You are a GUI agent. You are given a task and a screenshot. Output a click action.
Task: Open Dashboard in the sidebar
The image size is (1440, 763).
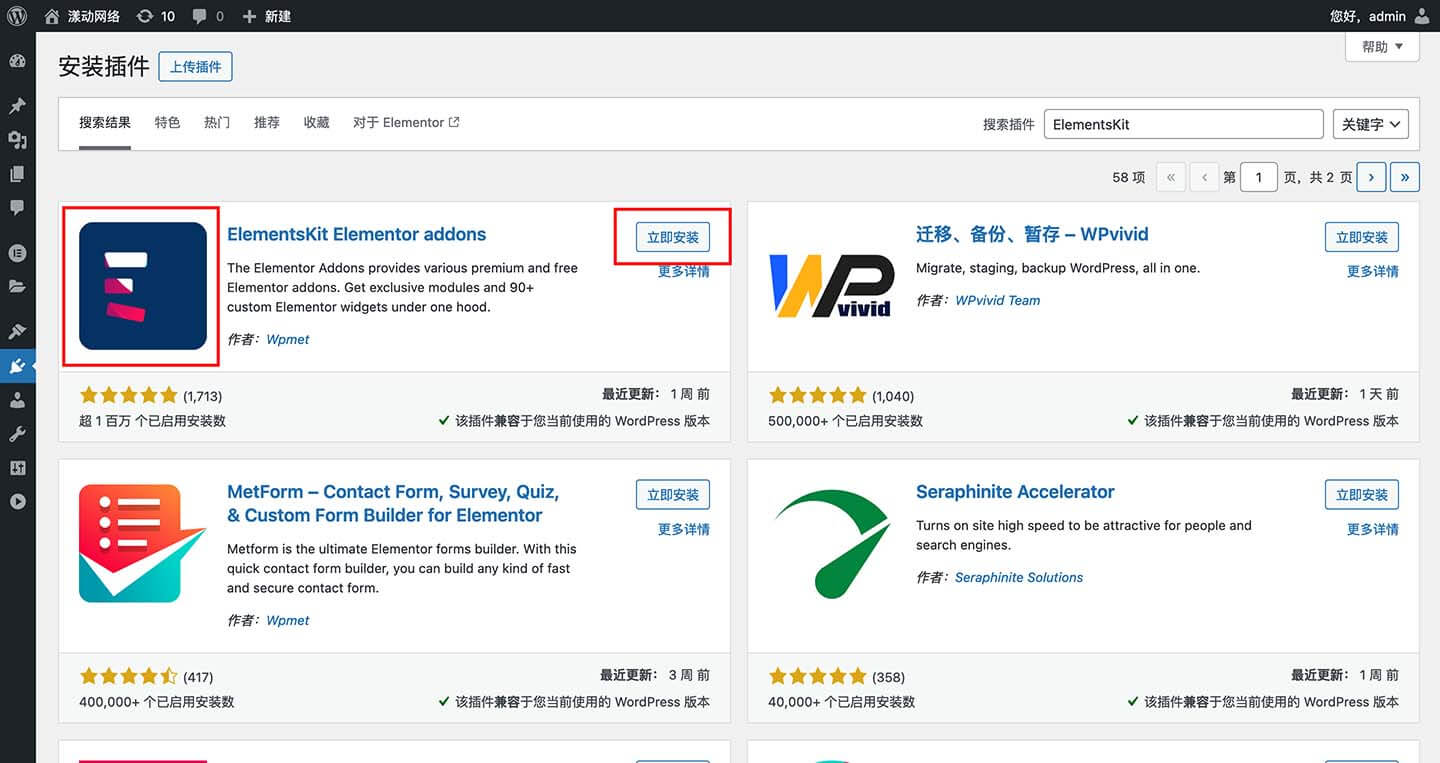(17, 62)
